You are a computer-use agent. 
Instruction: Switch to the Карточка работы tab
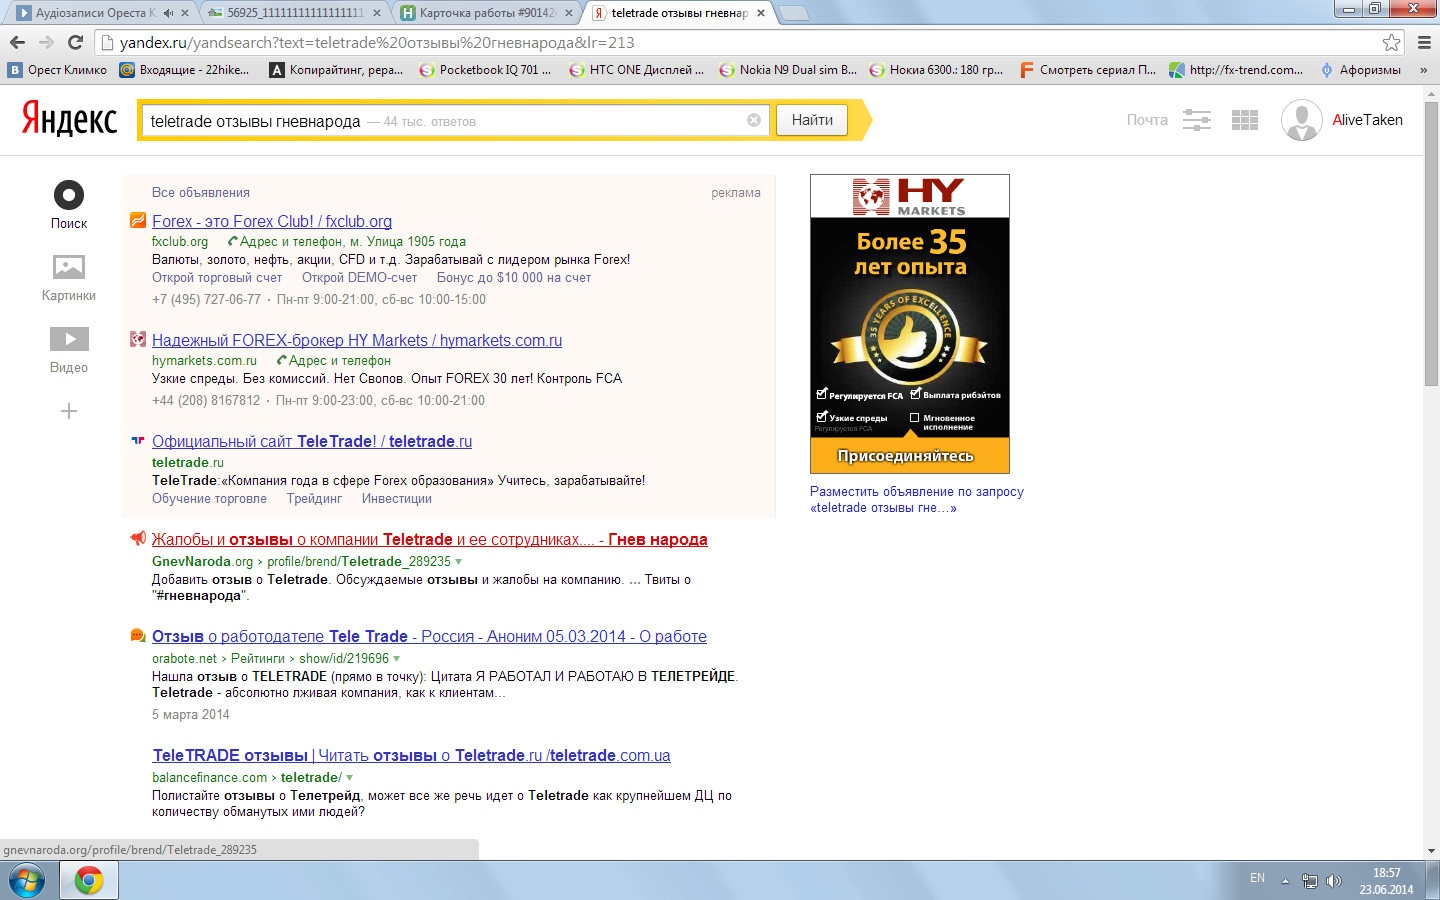[x=485, y=13]
